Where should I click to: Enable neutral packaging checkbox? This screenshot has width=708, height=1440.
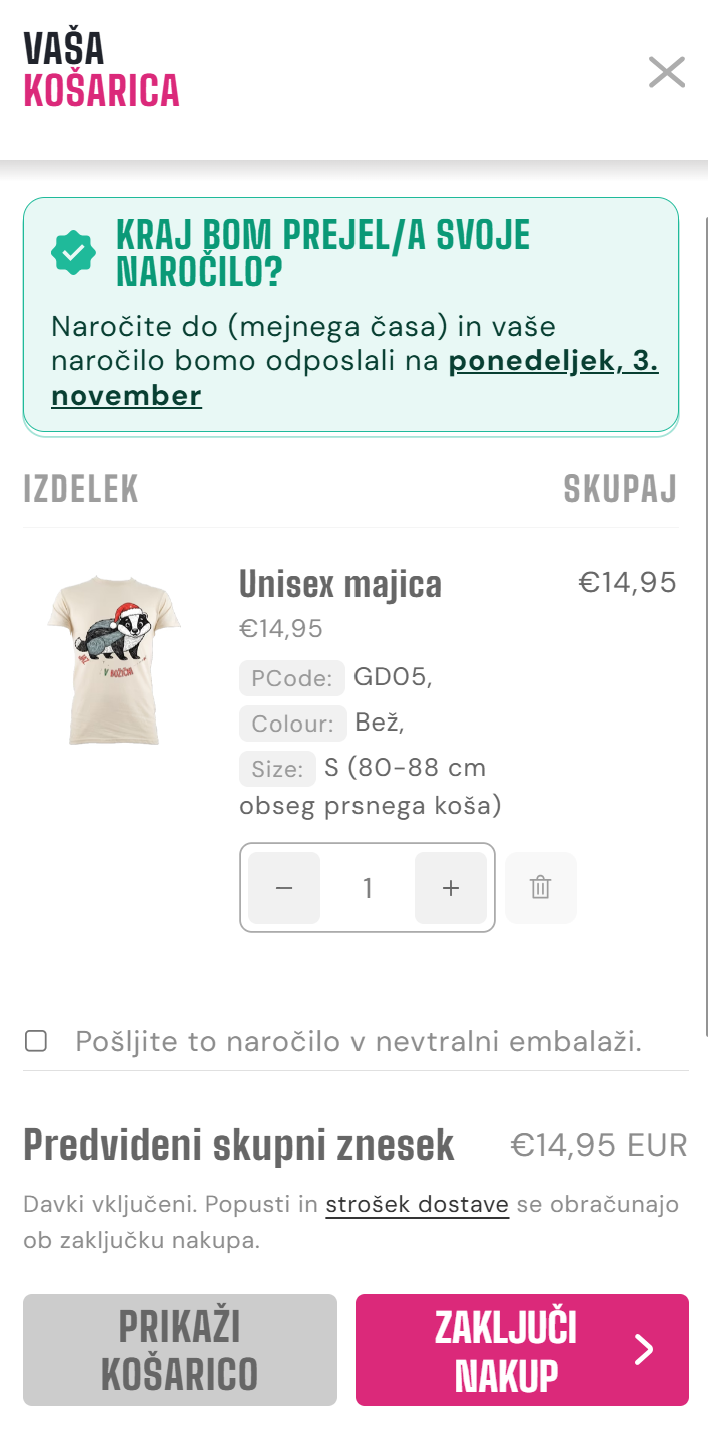36,1041
